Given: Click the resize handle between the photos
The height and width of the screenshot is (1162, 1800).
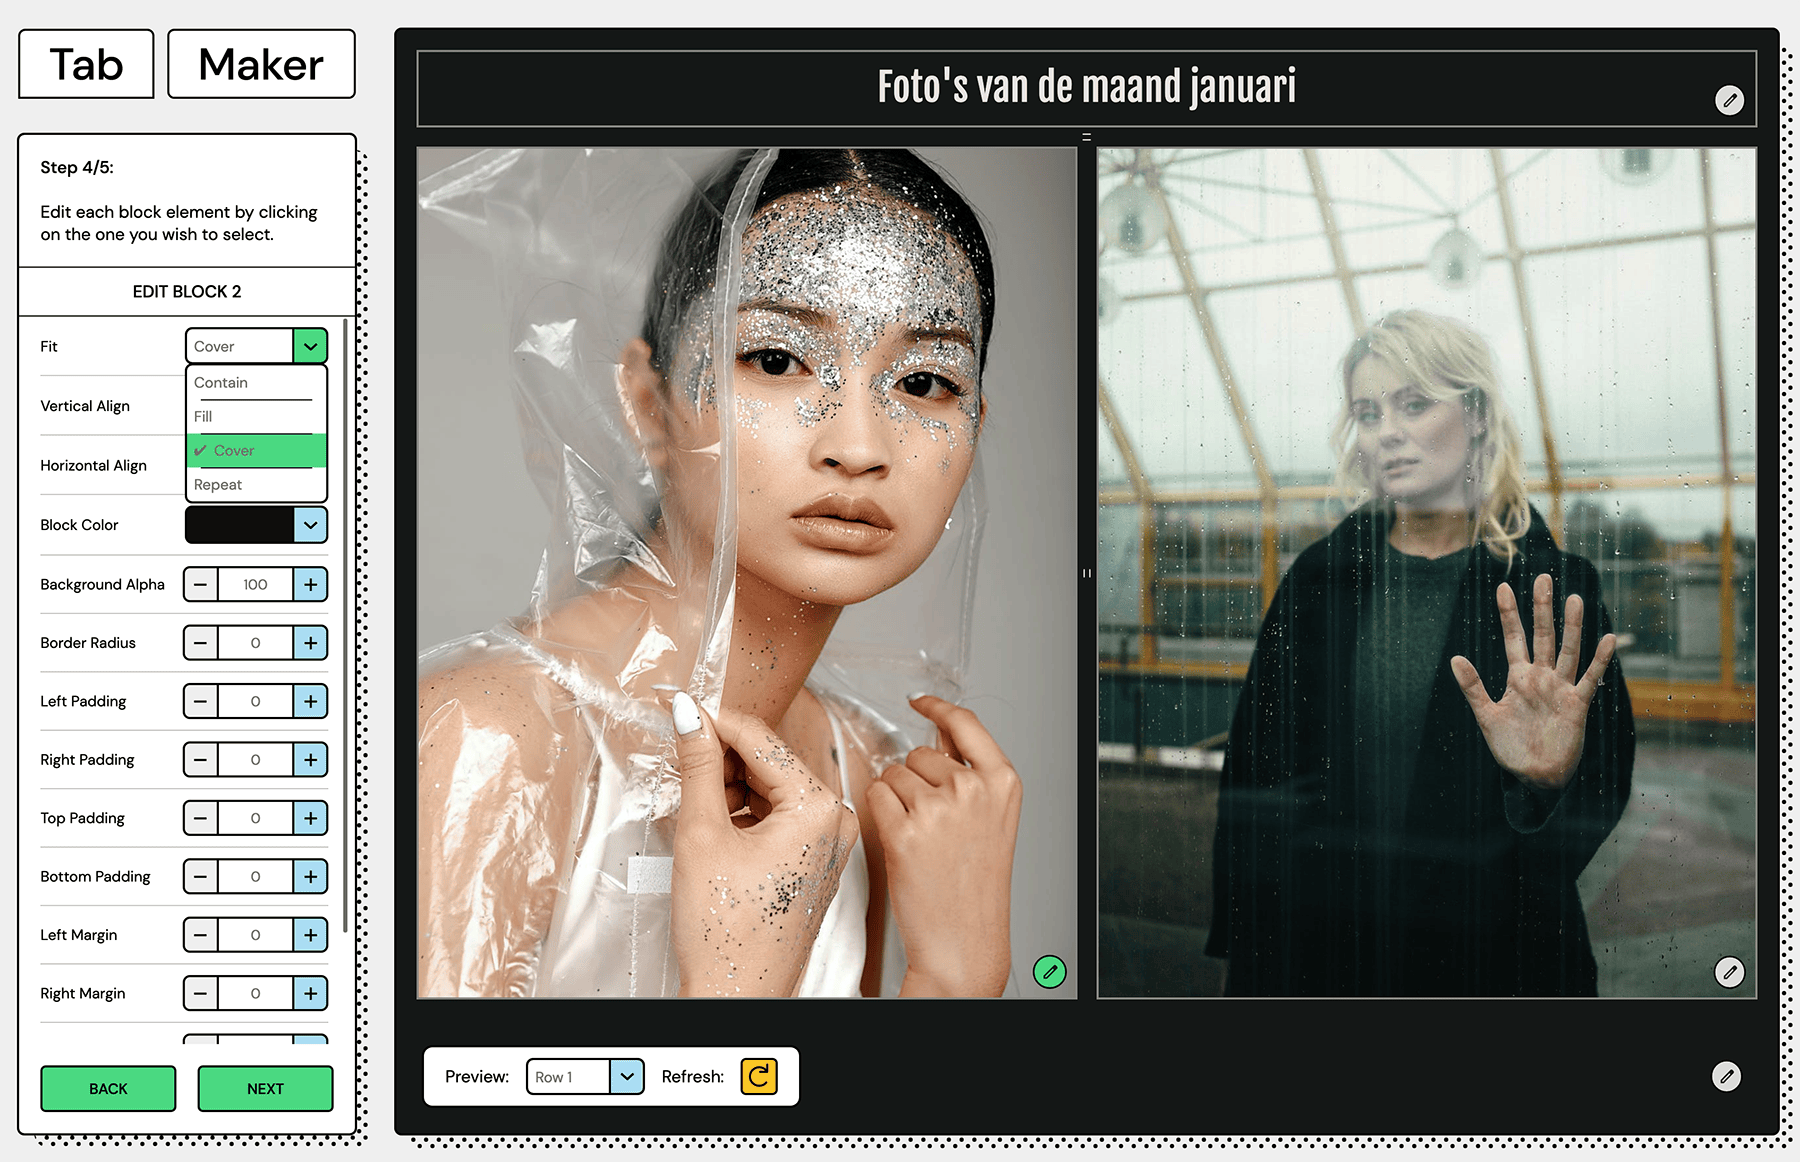Looking at the screenshot, I should (1087, 573).
